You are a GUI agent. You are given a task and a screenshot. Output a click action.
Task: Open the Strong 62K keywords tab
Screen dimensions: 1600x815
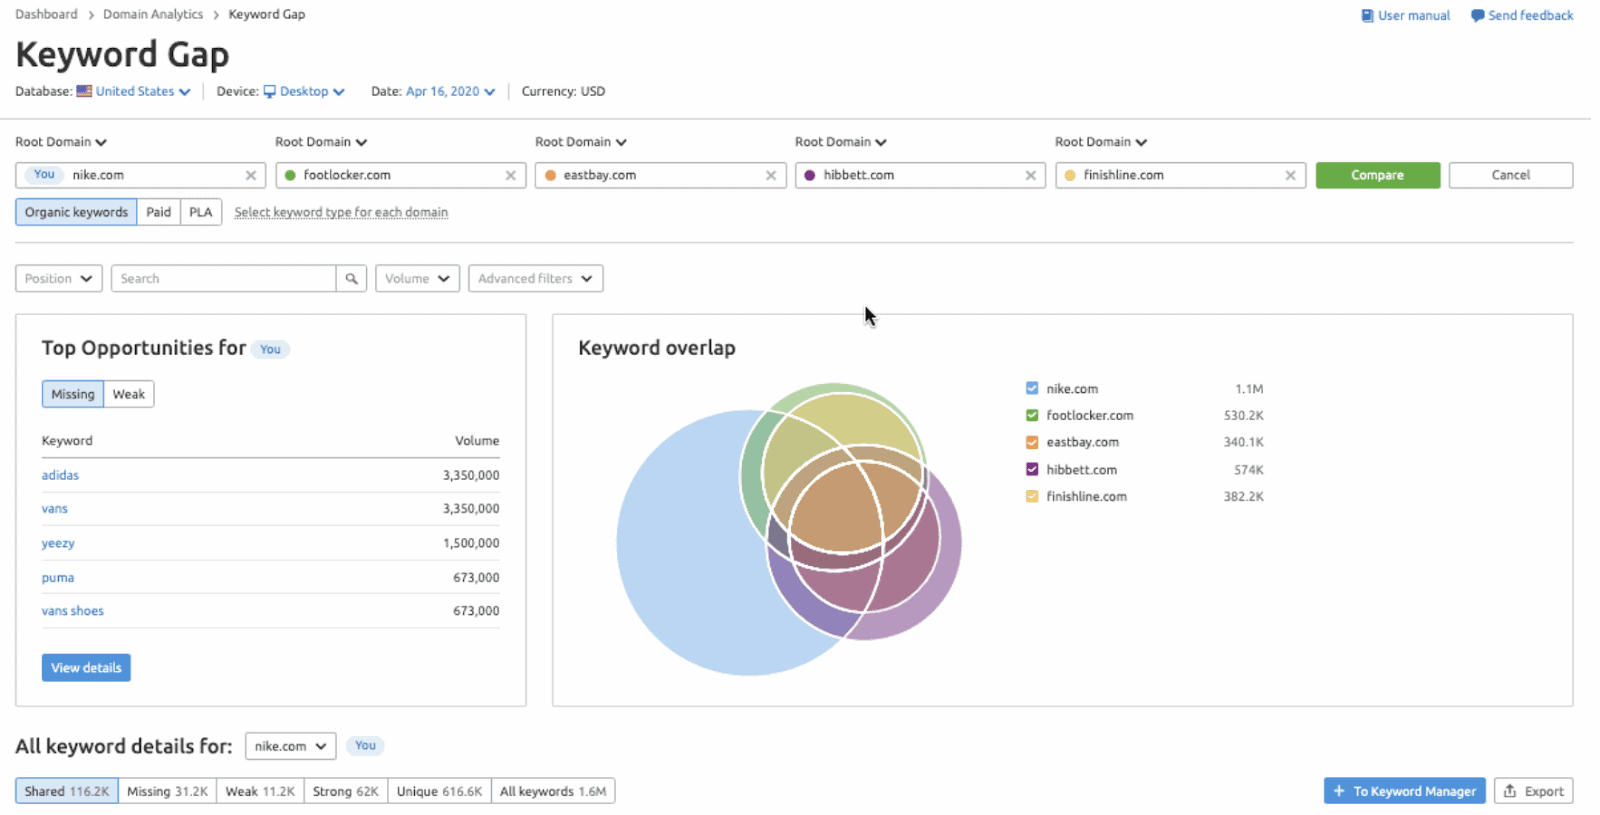[346, 791]
